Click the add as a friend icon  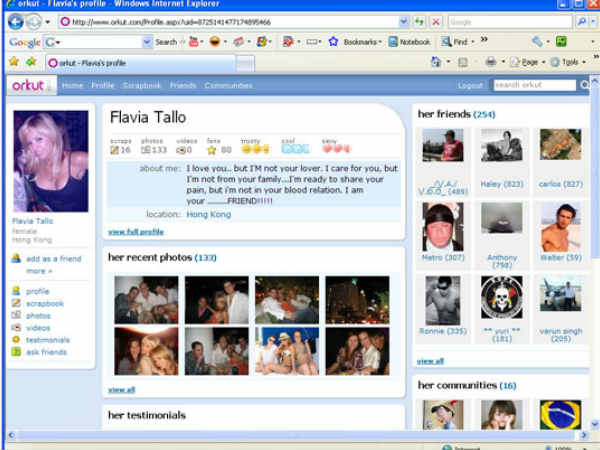pos(16,258)
